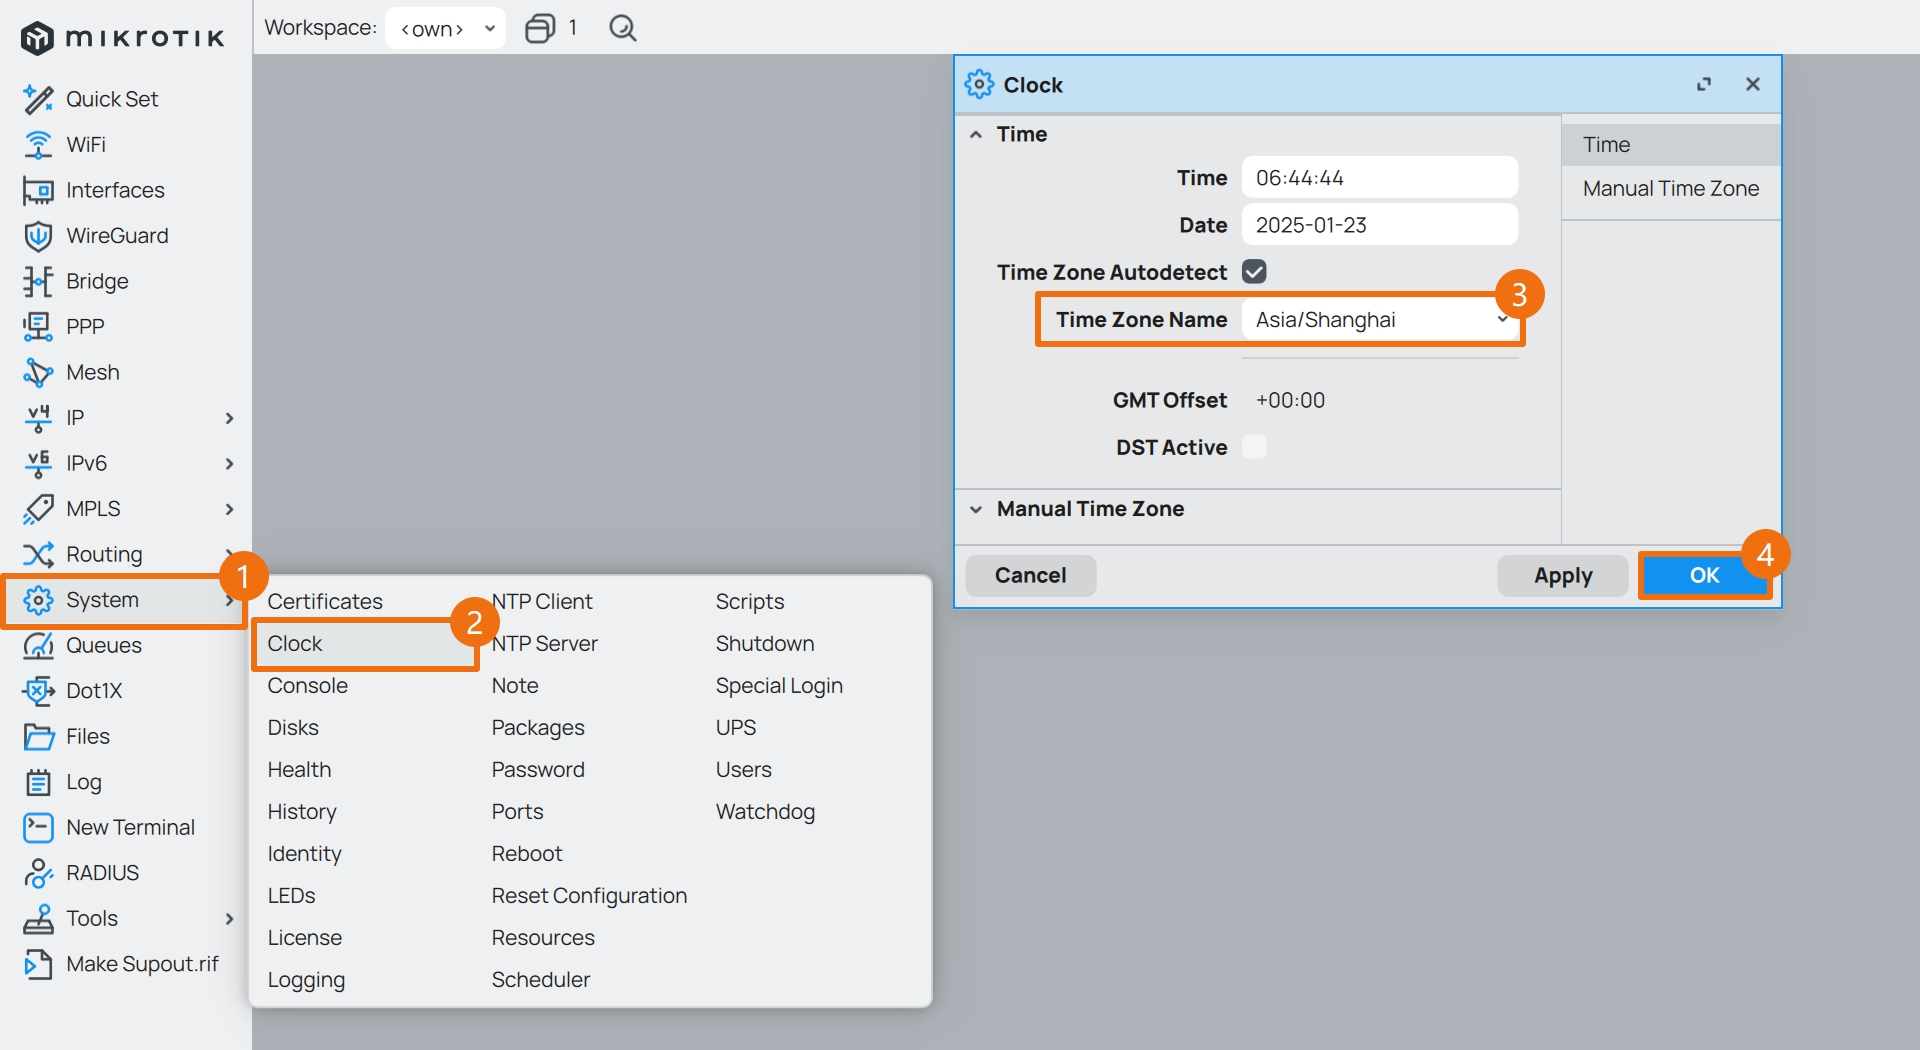Viewport: 1920px width, 1050px height.
Task: Open NTP Server from System submenu
Action: pyautogui.click(x=544, y=644)
